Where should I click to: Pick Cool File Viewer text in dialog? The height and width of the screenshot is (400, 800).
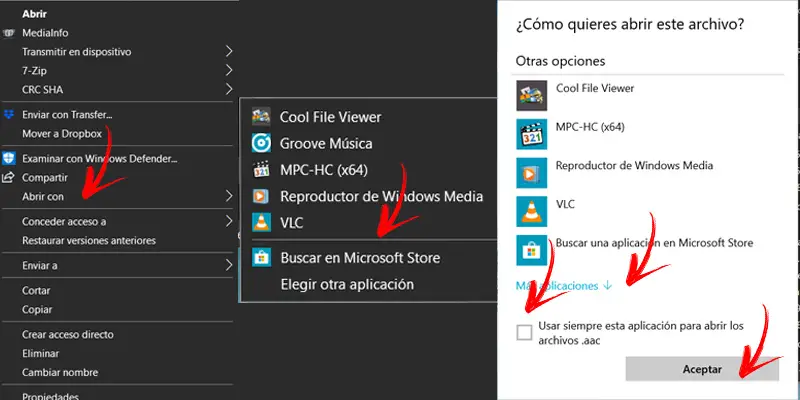tap(595, 88)
